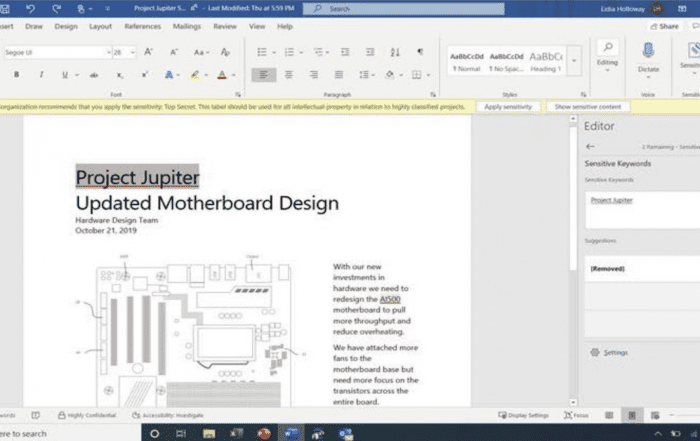Screen dimensions: 700x441
Task: Decrease paragraph indent
Action: [x=345, y=52]
